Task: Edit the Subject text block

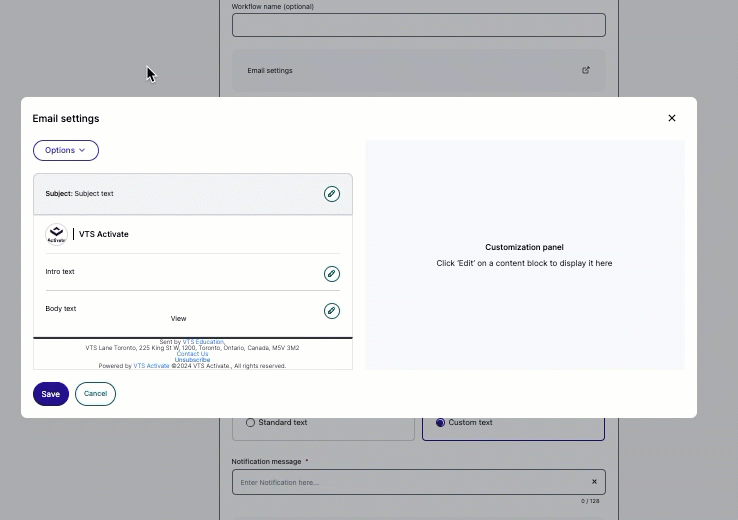Action: [x=332, y=194]
